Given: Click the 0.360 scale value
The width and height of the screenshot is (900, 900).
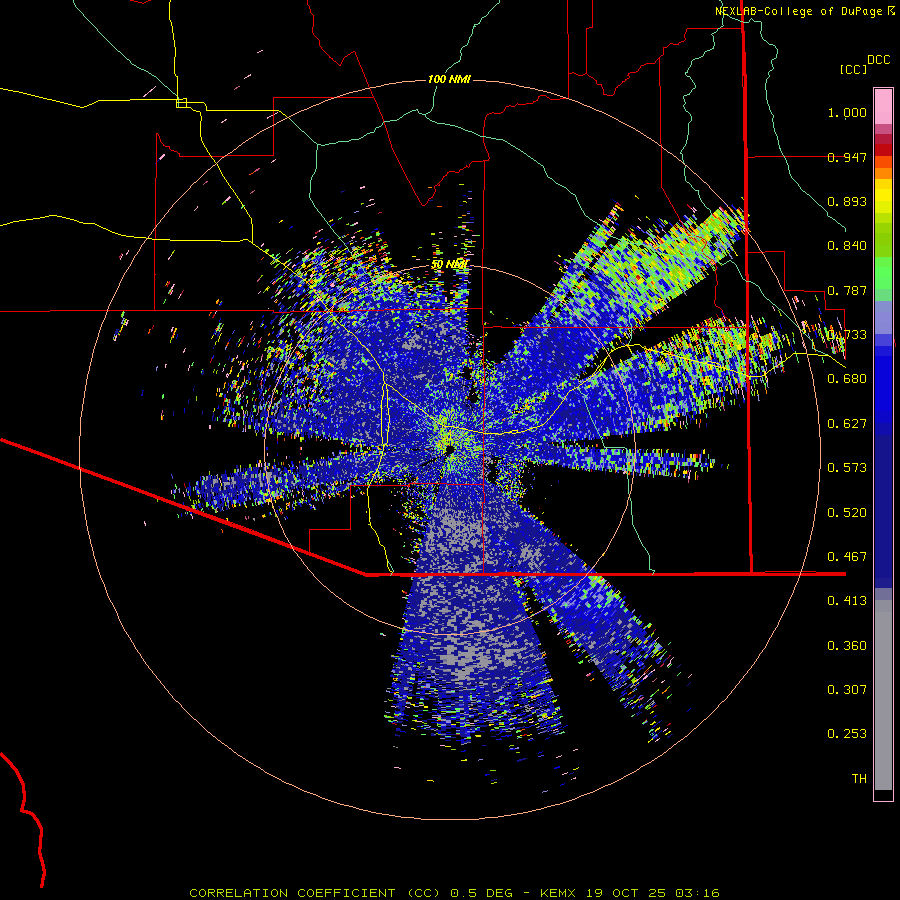Looking at the screenshot, I should (847, 646).
